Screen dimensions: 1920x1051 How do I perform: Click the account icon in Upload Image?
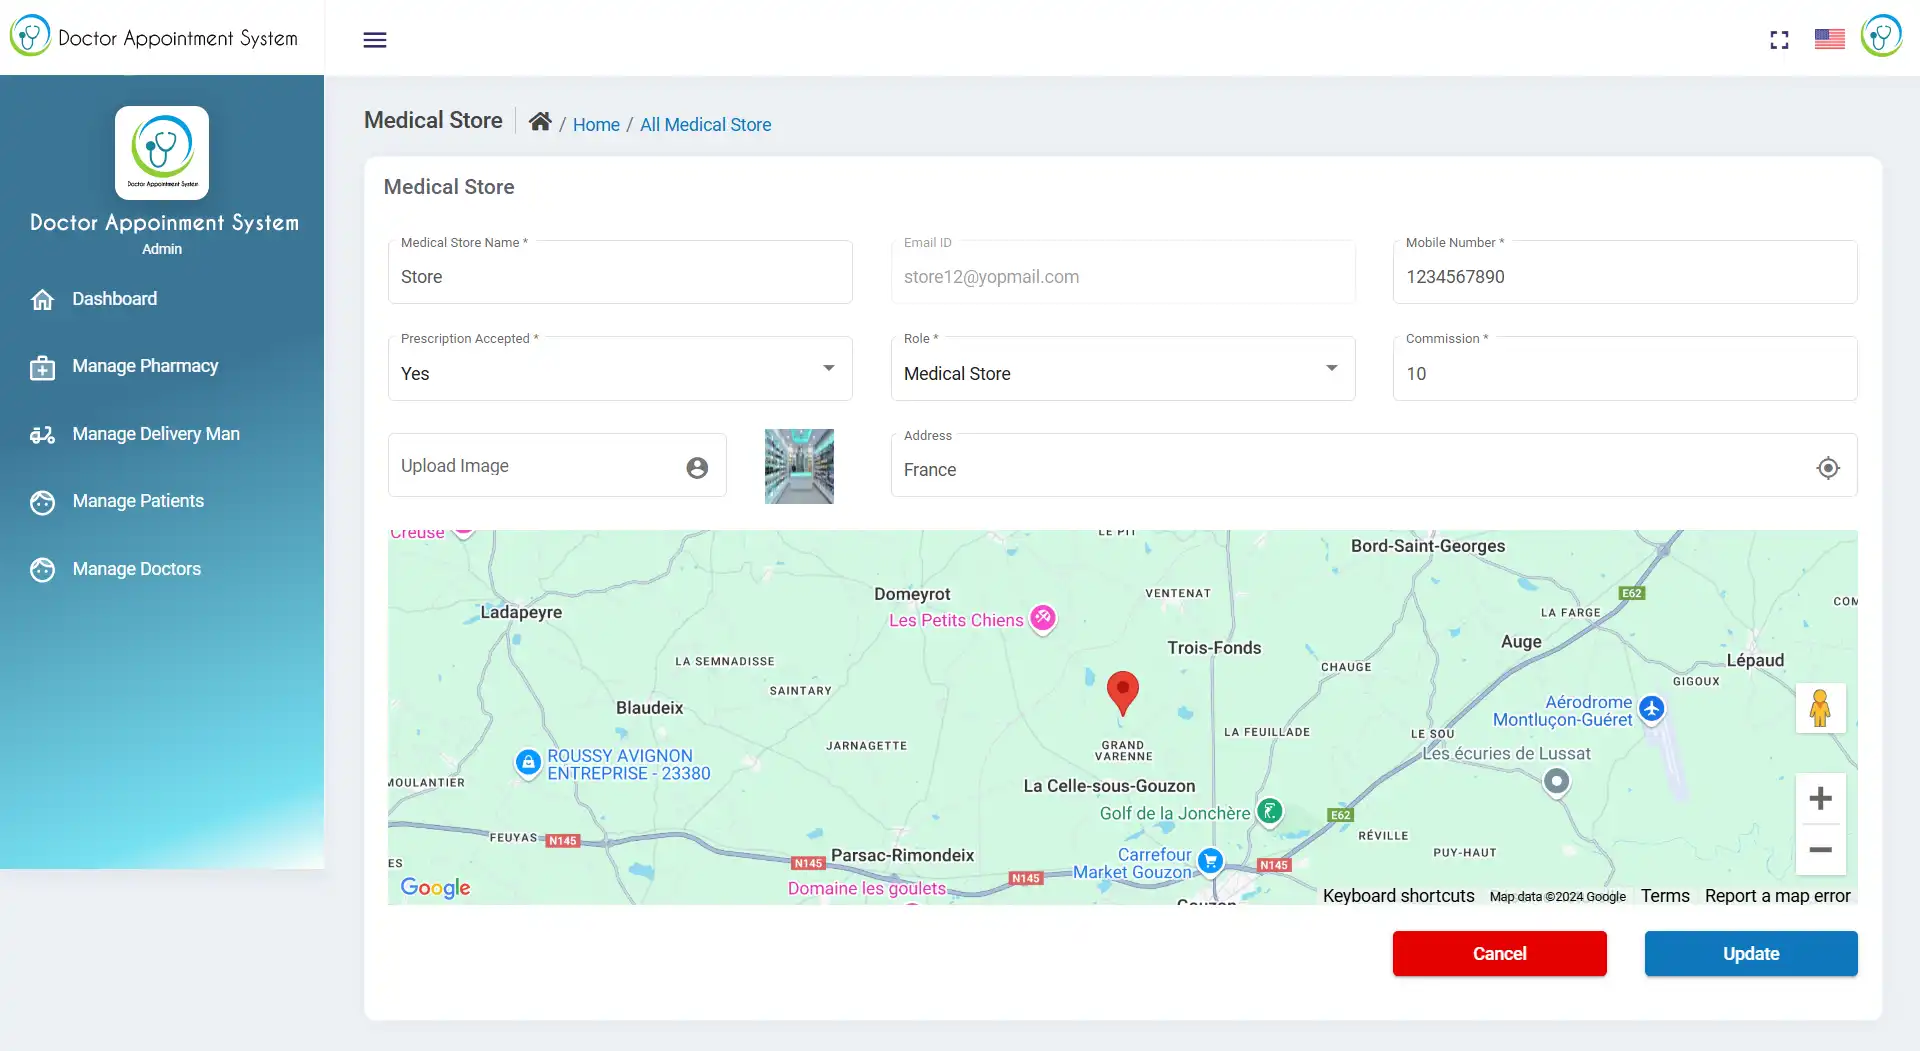697,467
